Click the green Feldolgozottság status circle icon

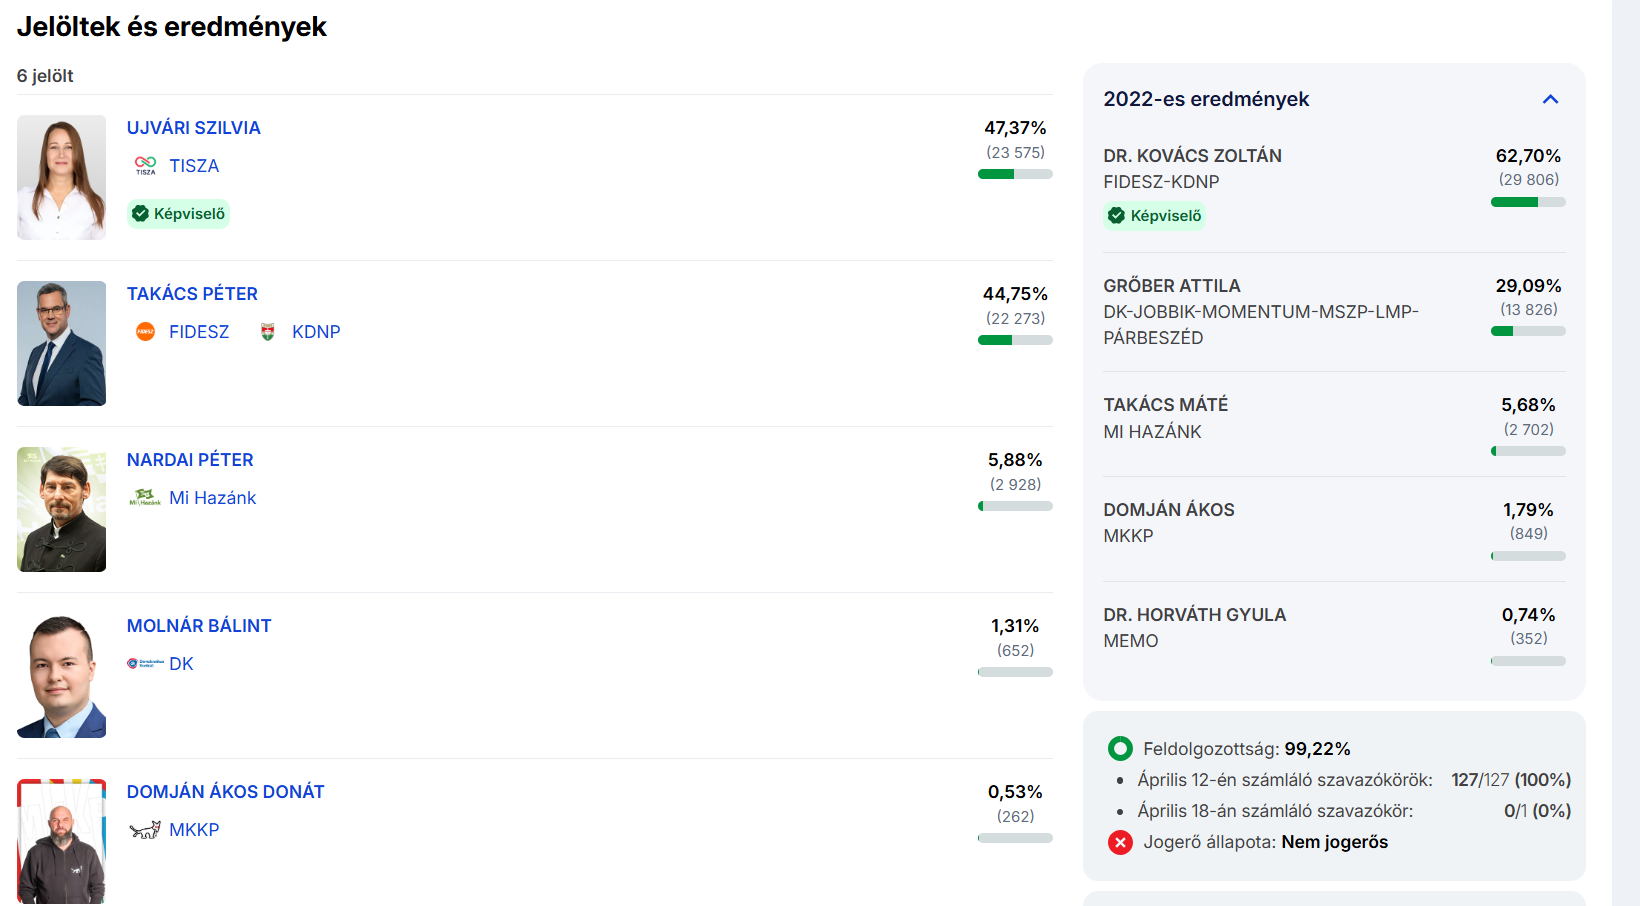pos(1120,749)
